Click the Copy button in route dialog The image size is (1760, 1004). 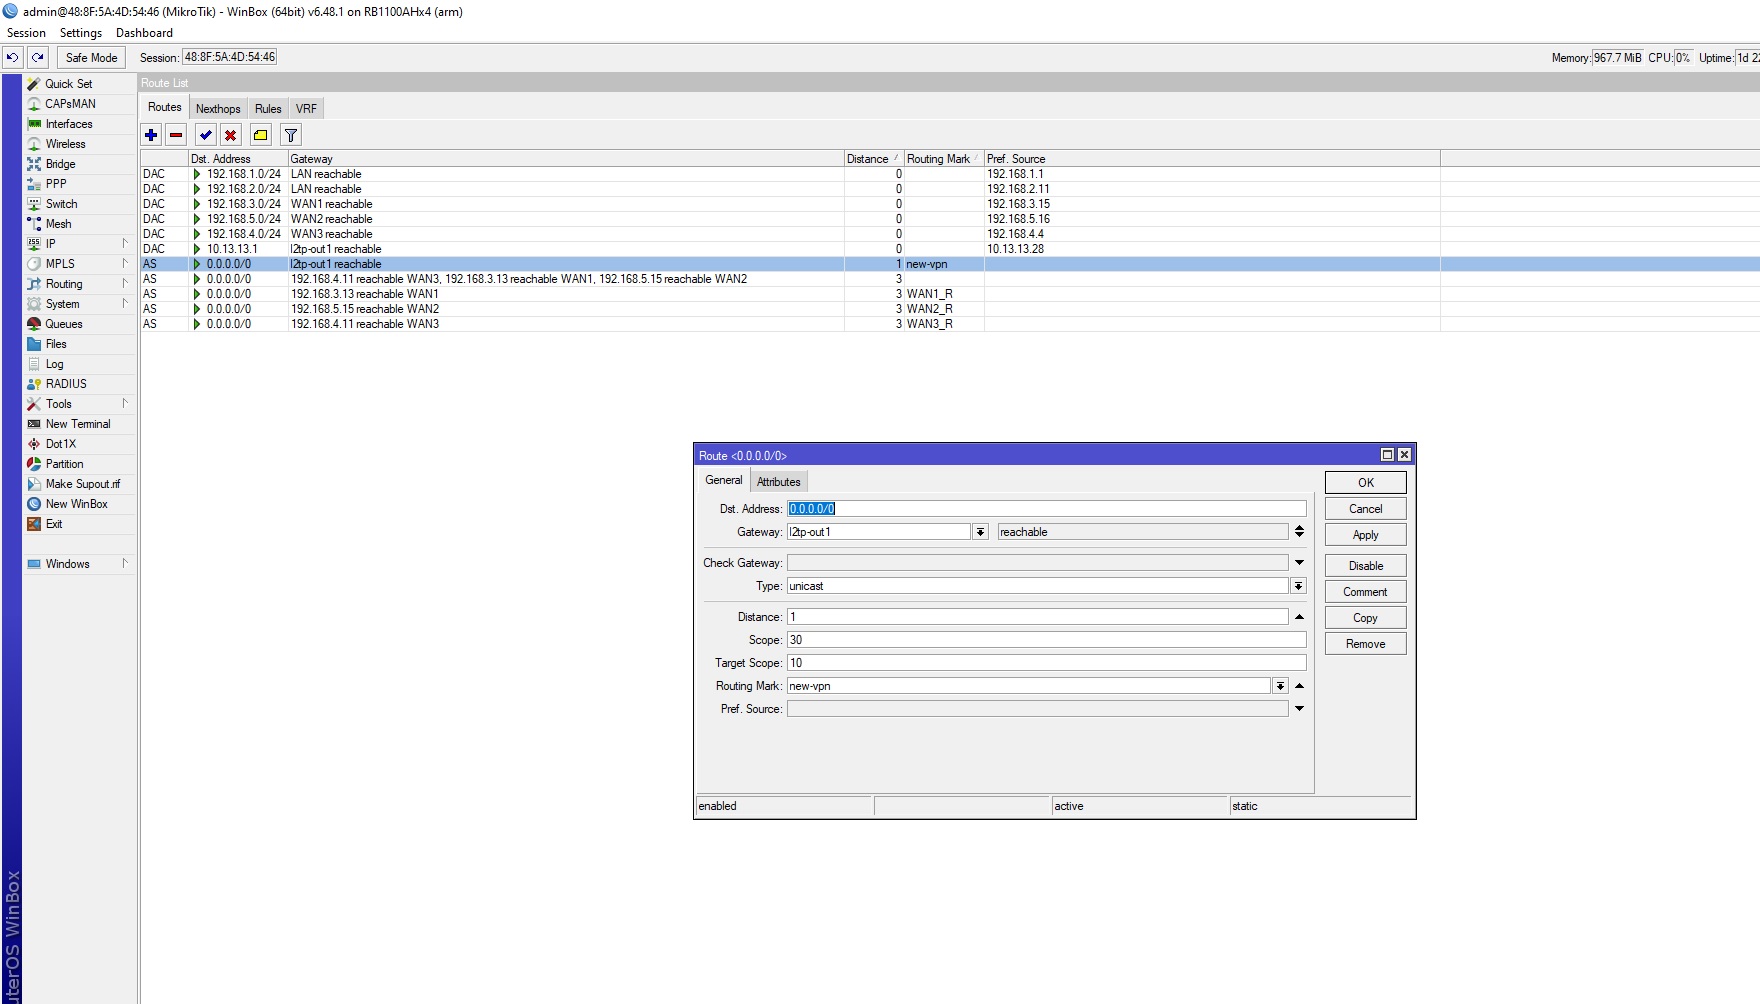coord(1365,618)
